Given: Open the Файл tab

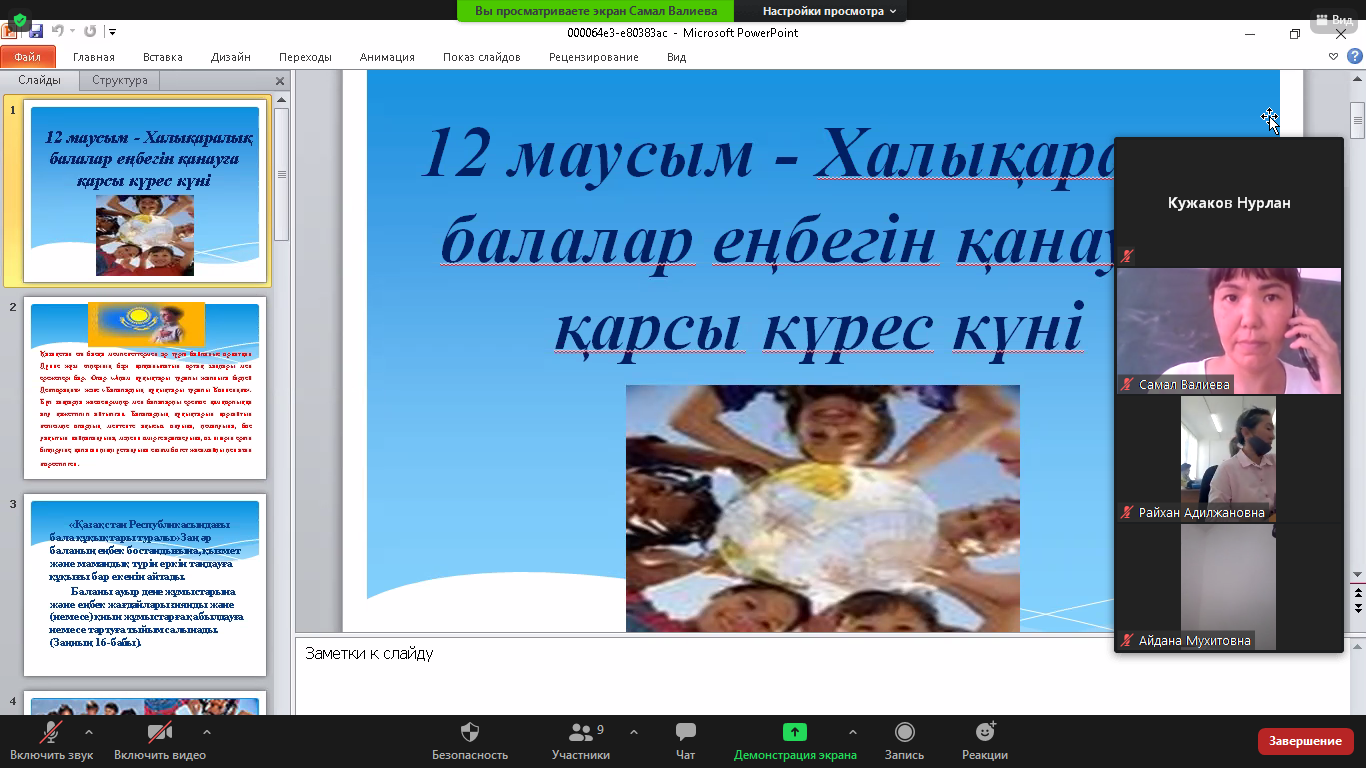Looking at the screenshot, I should pyautogui.click(x=27, y=57).
